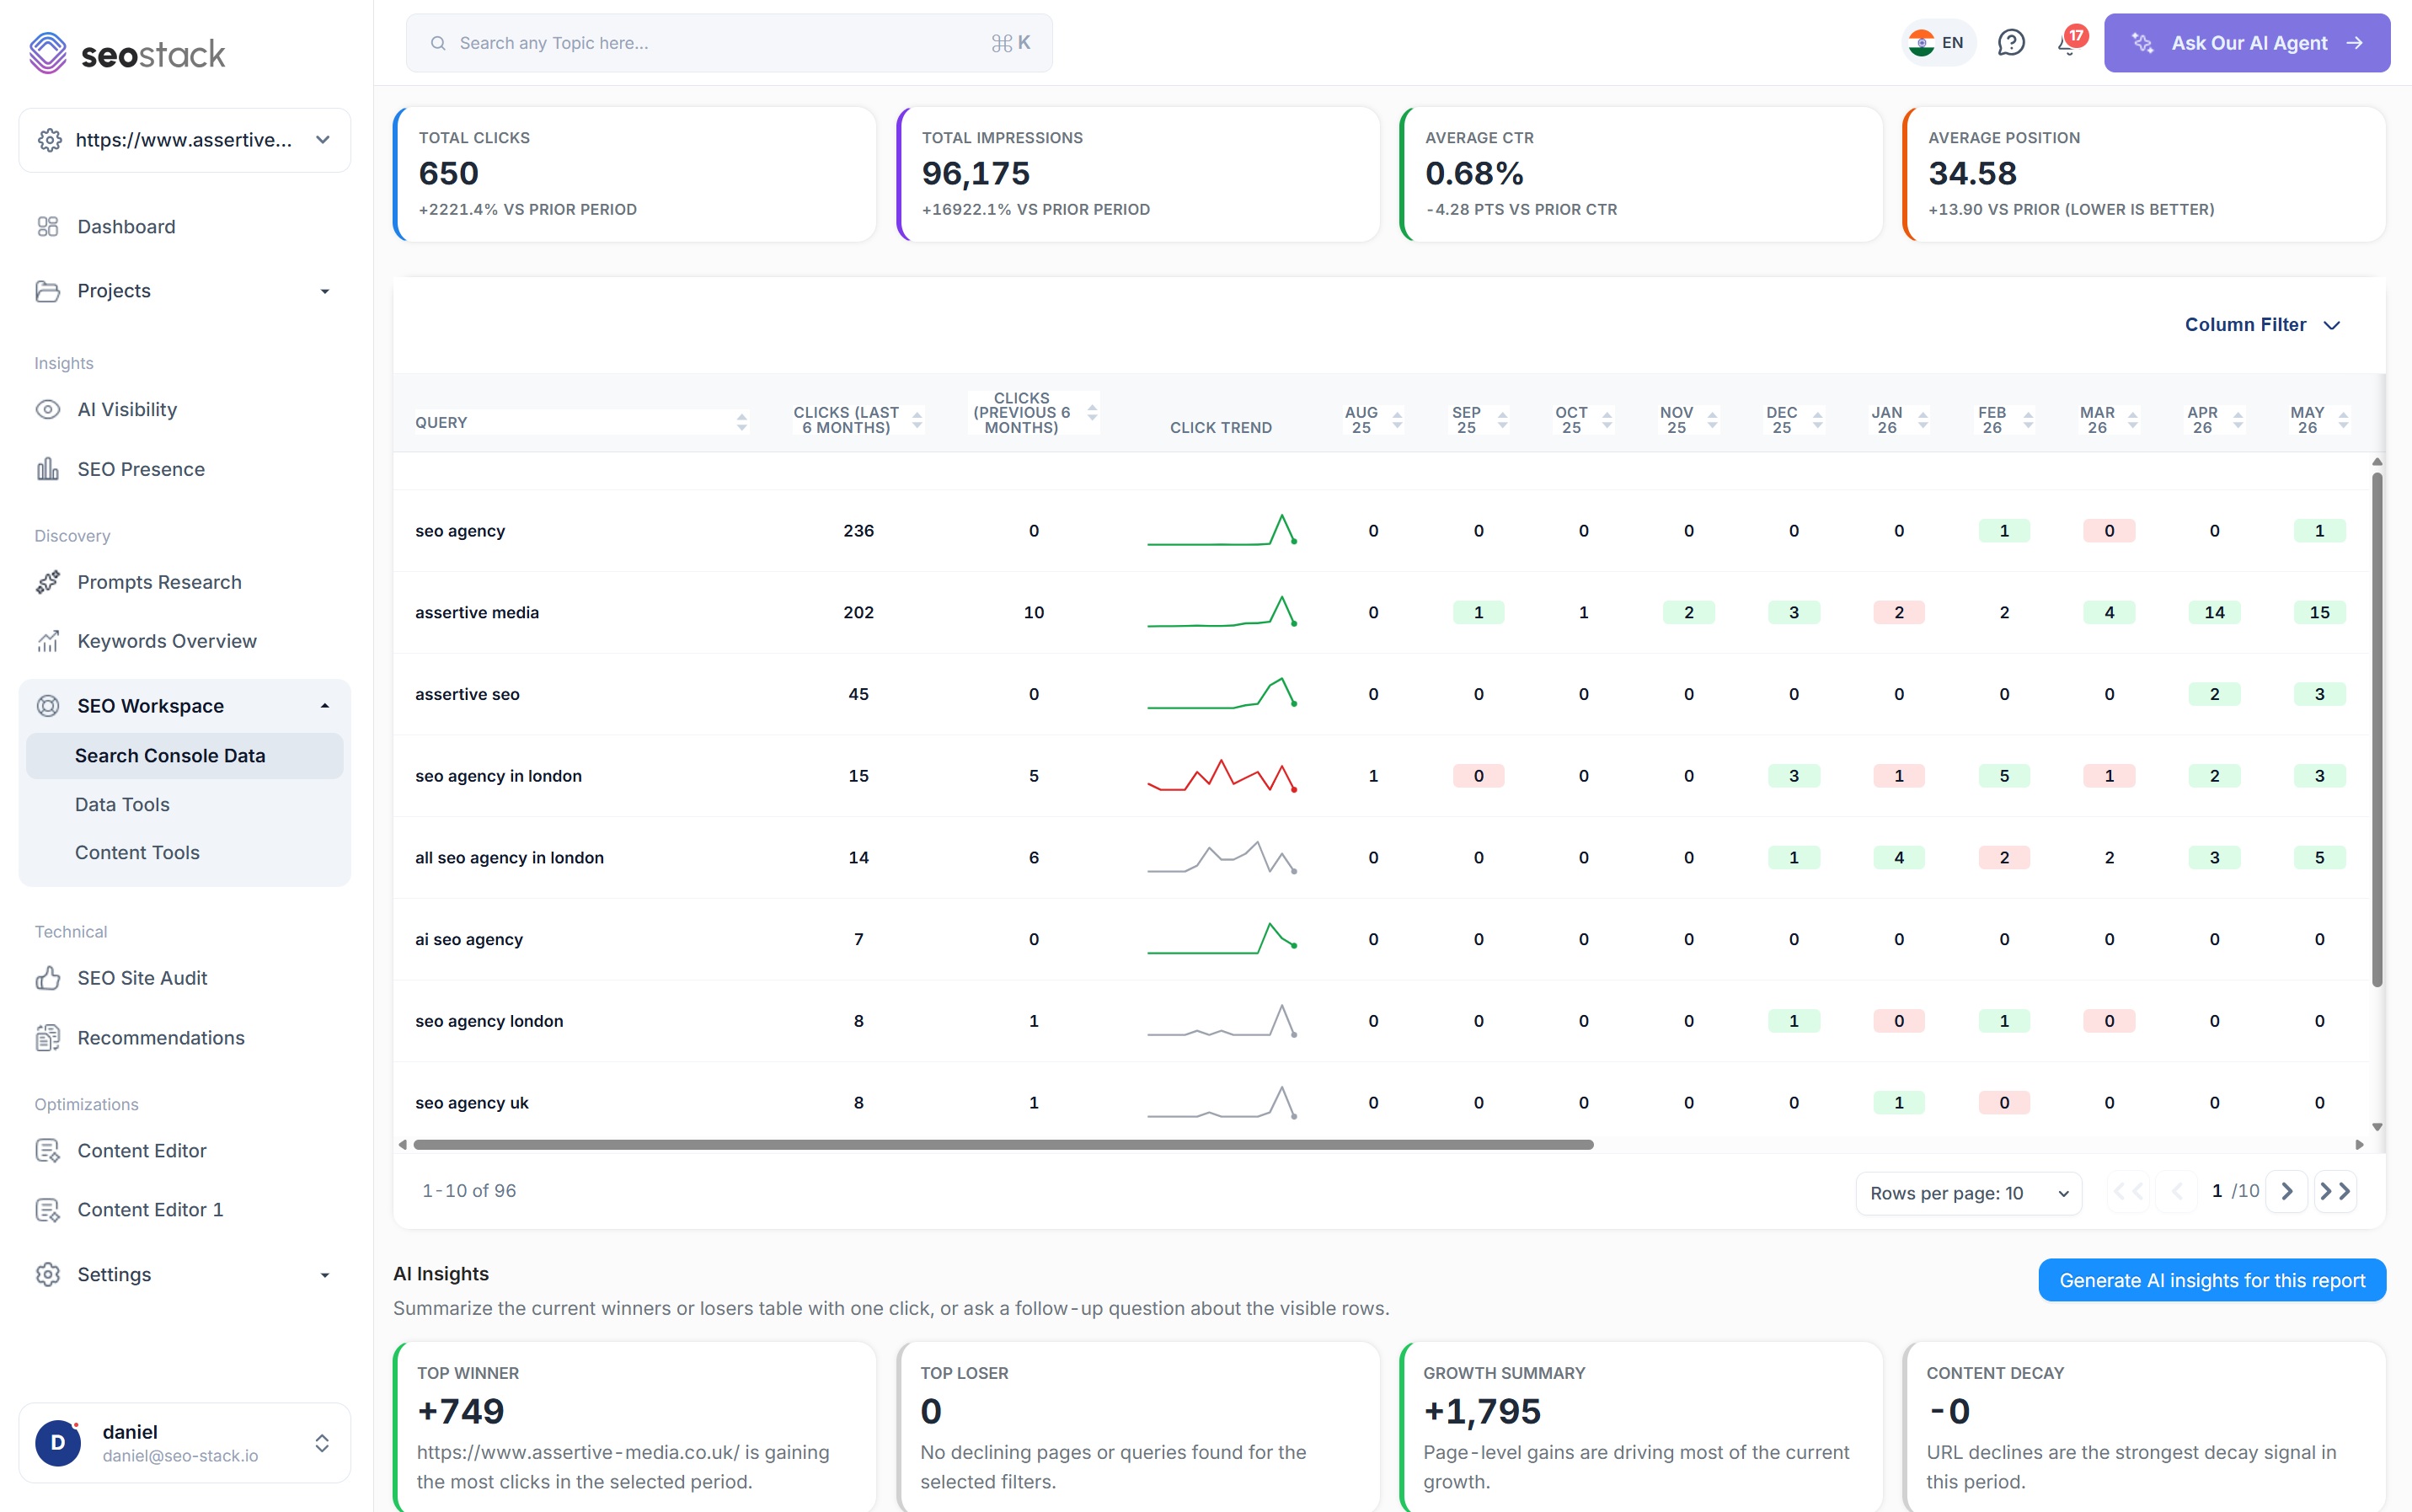The height and width of the screenshot is (1512, 2412).
Task: Click the SEO Presence bar chart icon
Action: pyautogui.click(x=48, y=469)
